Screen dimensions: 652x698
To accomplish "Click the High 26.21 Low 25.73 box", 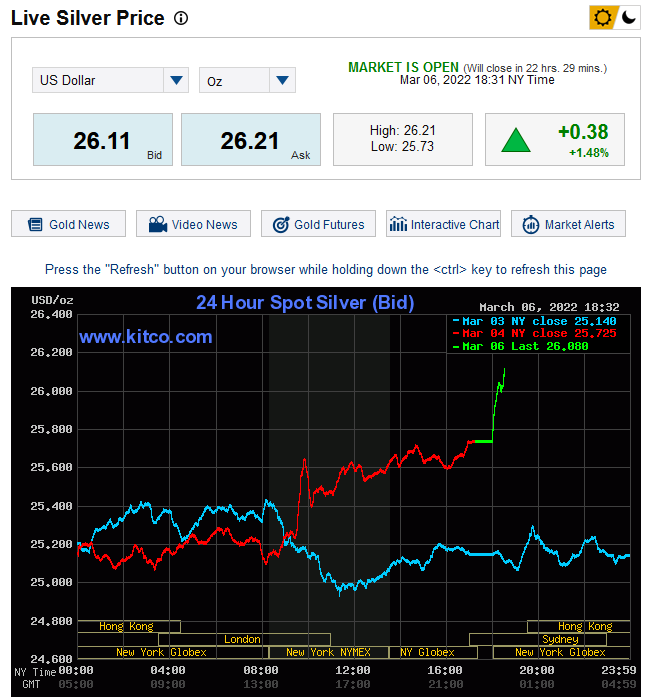I will [403, 140].
